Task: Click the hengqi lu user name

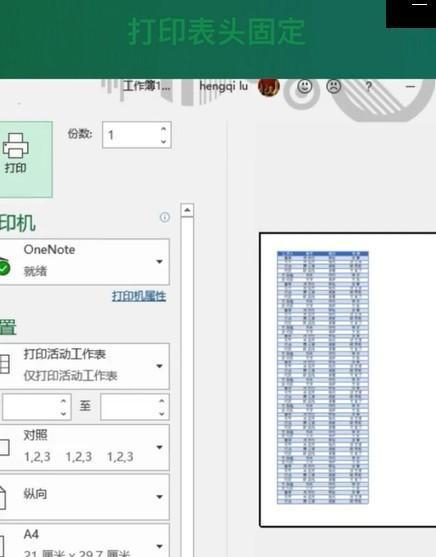Action: point(224,86)
